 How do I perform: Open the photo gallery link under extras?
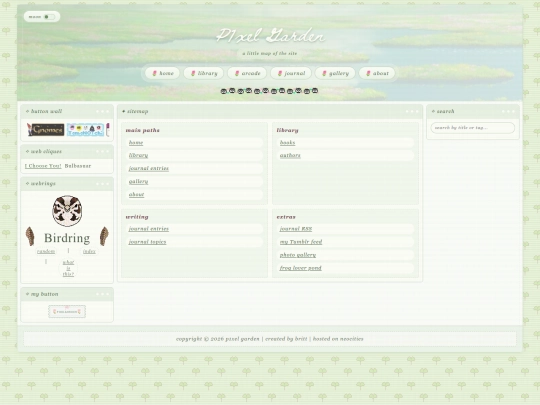click(298, 255)
